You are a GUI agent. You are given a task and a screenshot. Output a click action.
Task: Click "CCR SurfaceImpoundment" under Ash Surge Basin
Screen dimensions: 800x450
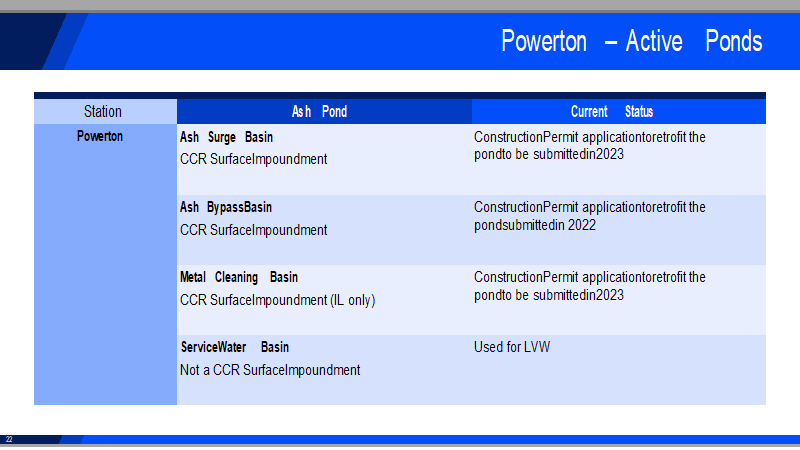[x=253, y=159]
